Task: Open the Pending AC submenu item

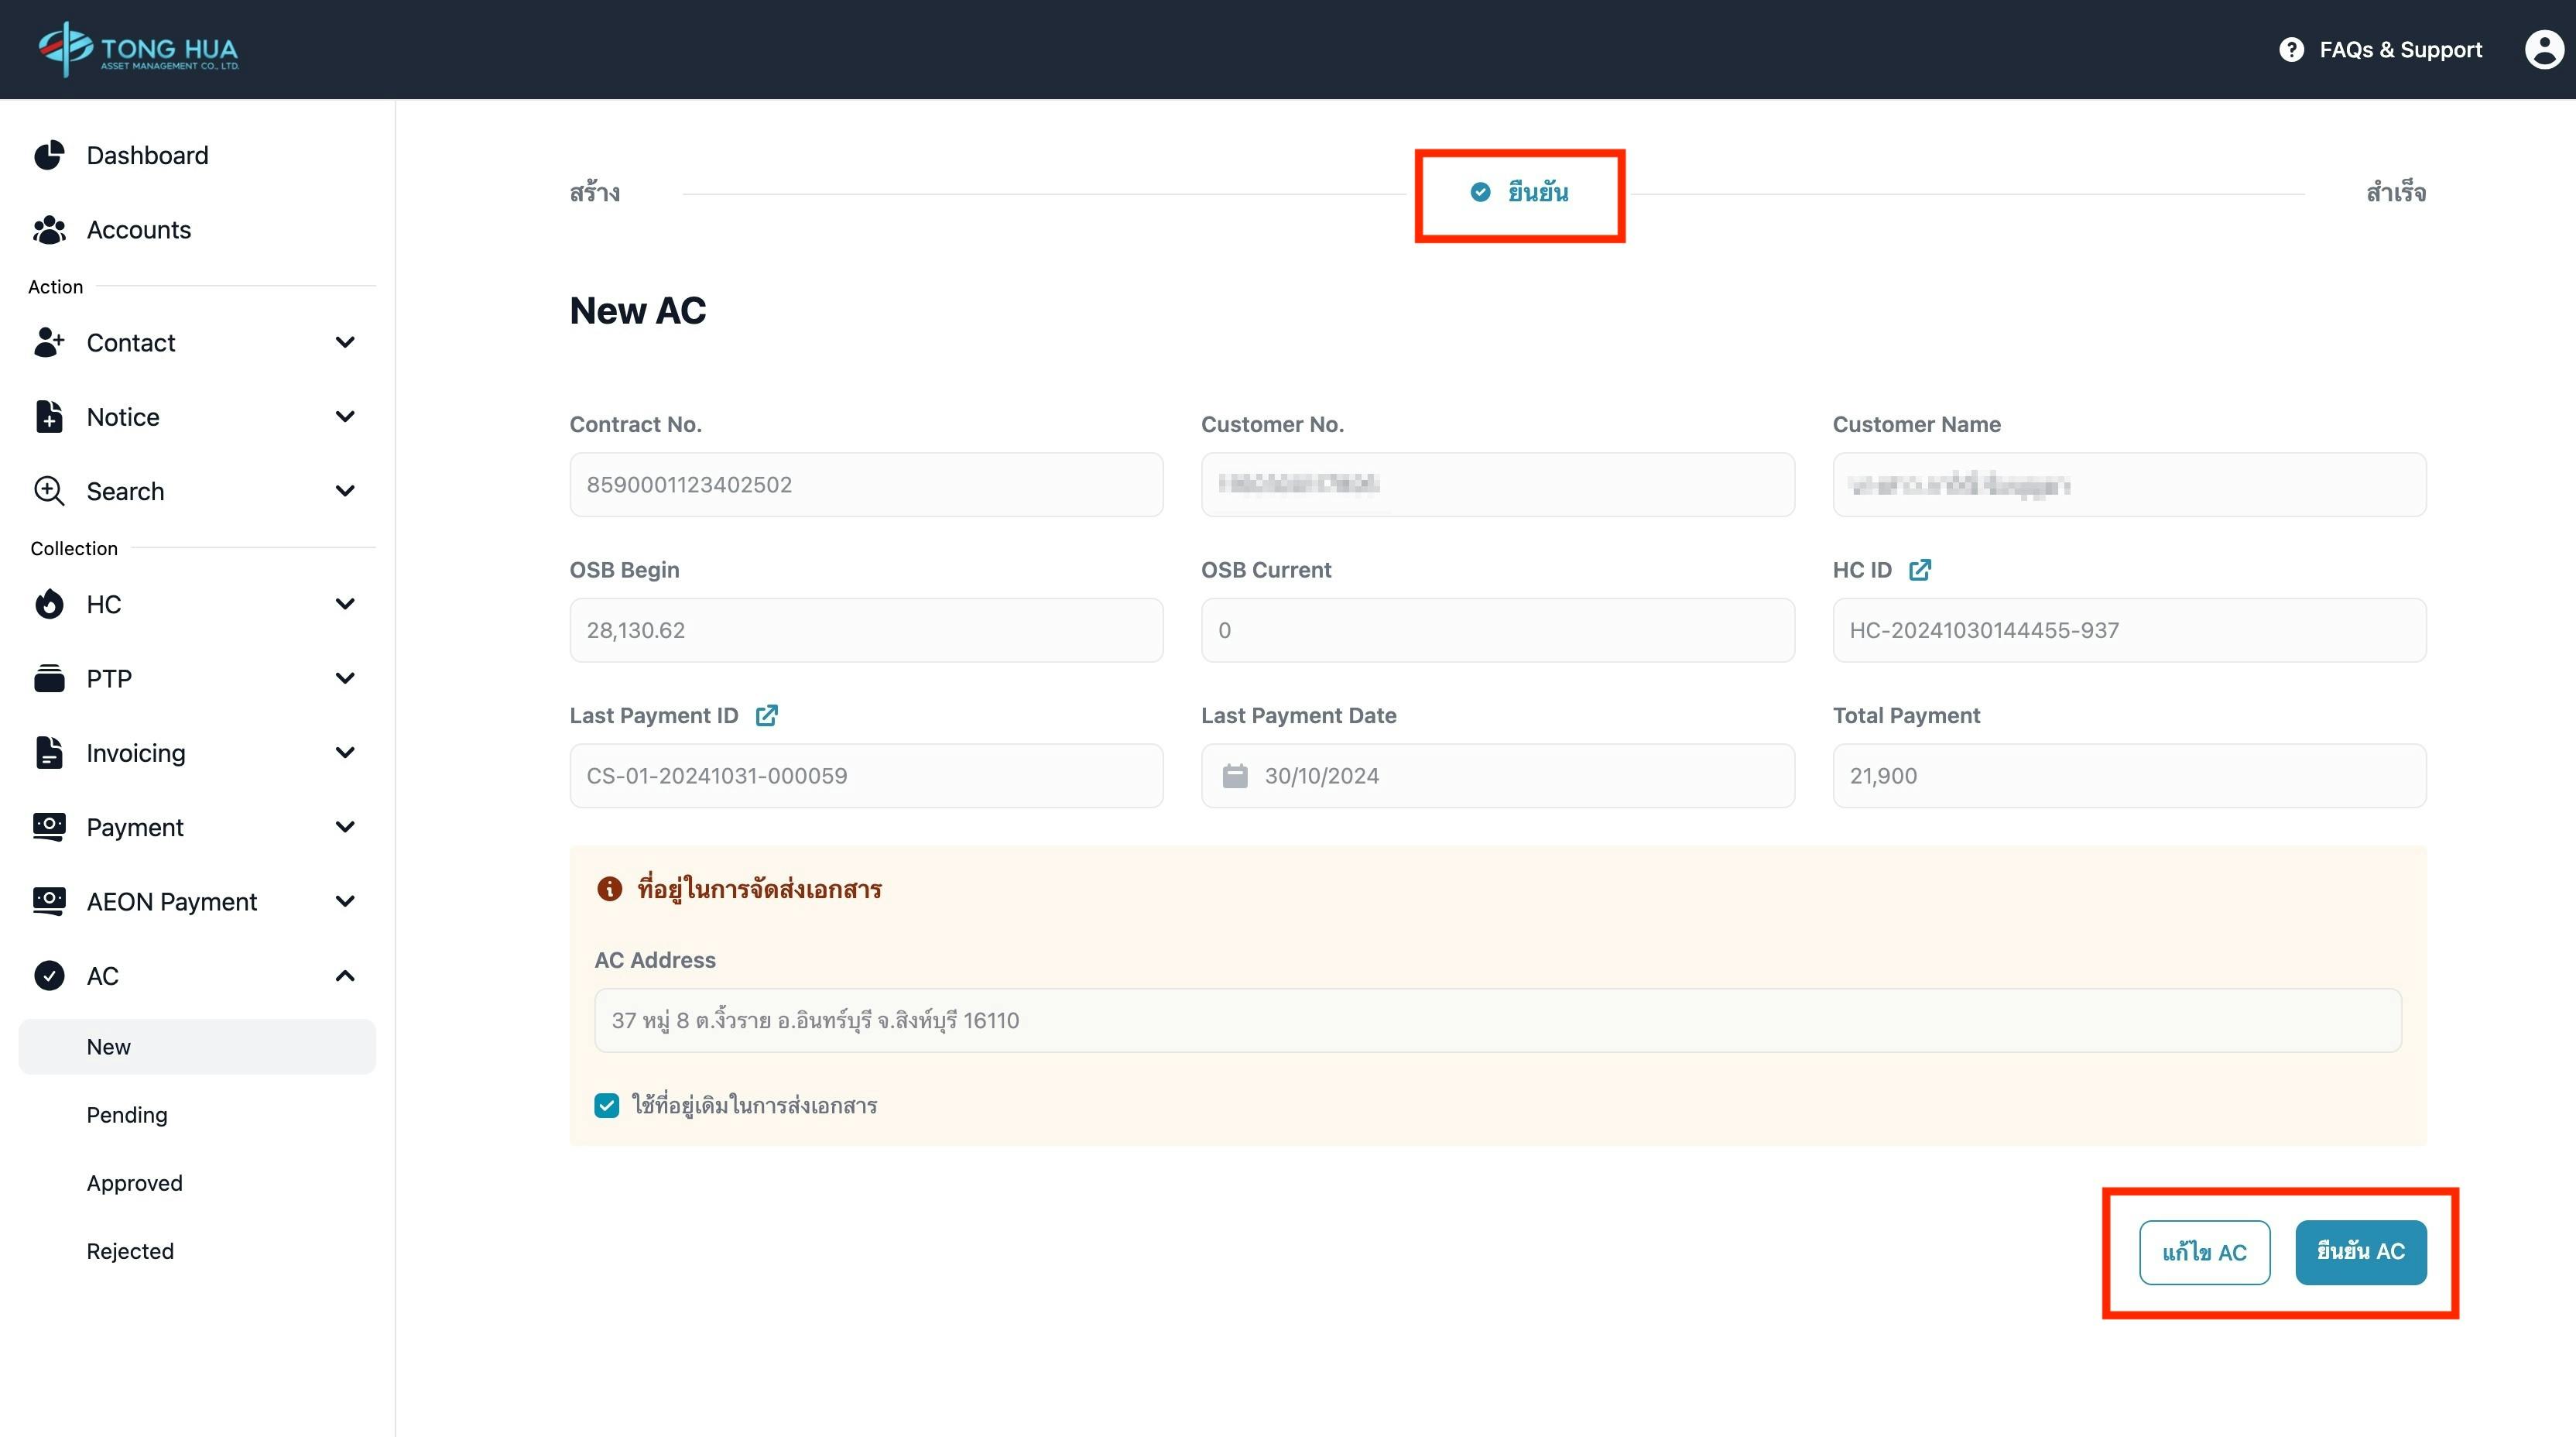Action: (x=127, y=1115)
